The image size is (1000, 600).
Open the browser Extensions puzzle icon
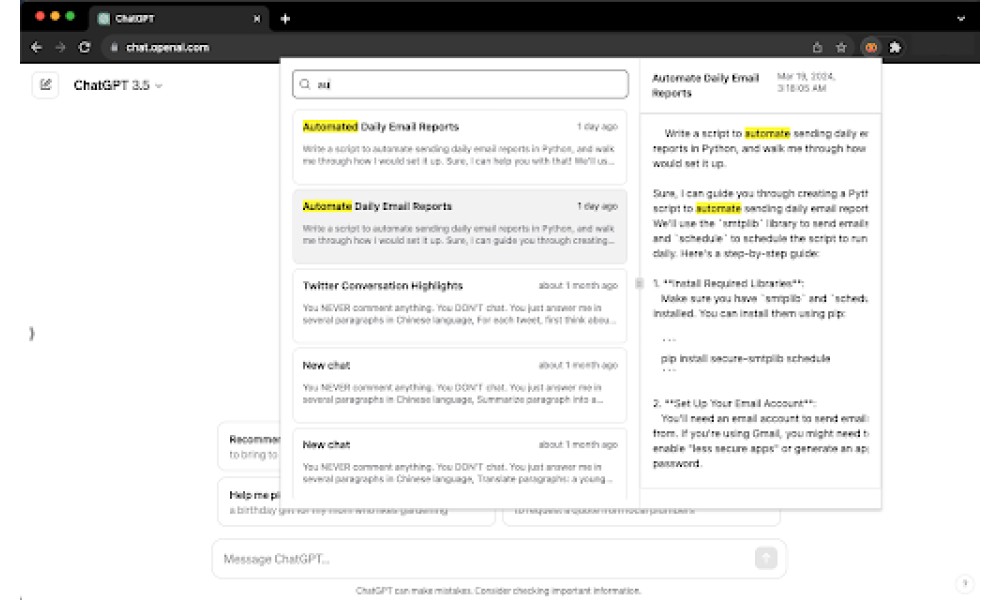pos(895,47)
